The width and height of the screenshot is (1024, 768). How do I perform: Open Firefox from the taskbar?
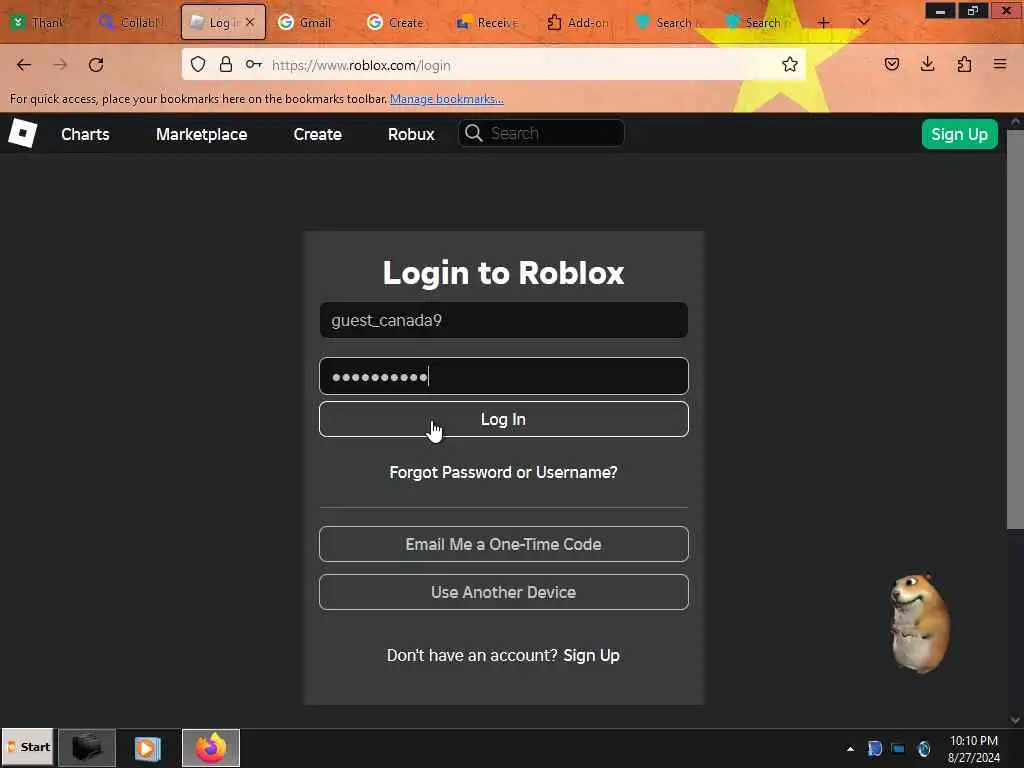click(x=210, y=748)
